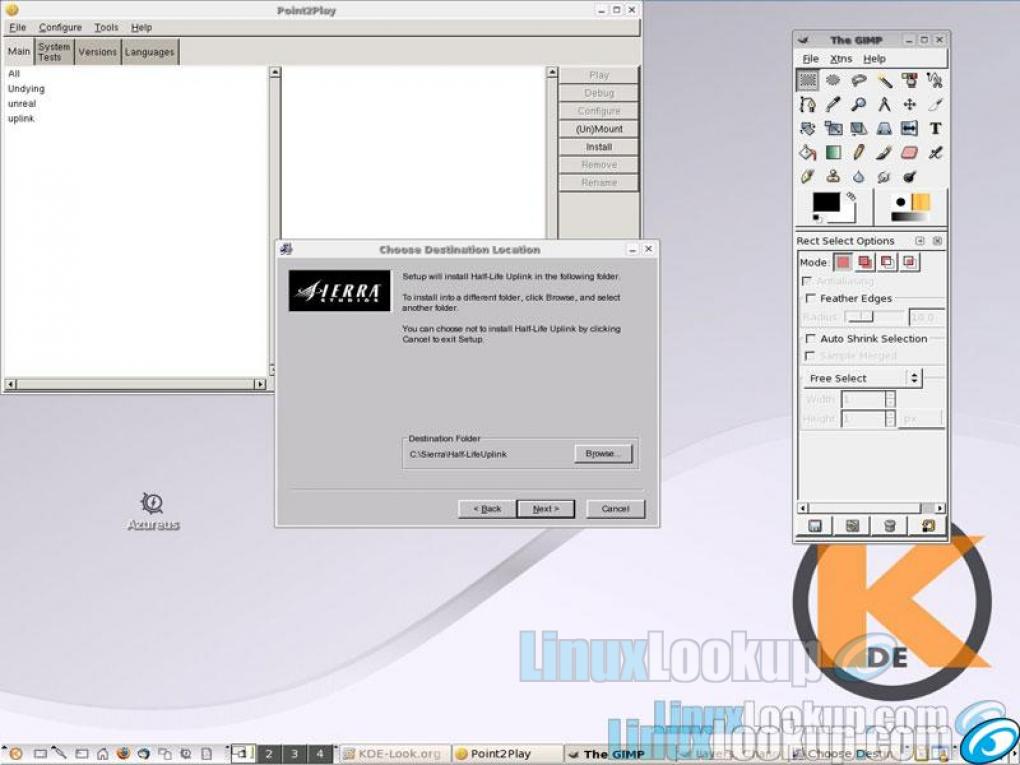Select uplink in the games list
1020x765 pixels.
pyautogui.click(x=21, y=118)
